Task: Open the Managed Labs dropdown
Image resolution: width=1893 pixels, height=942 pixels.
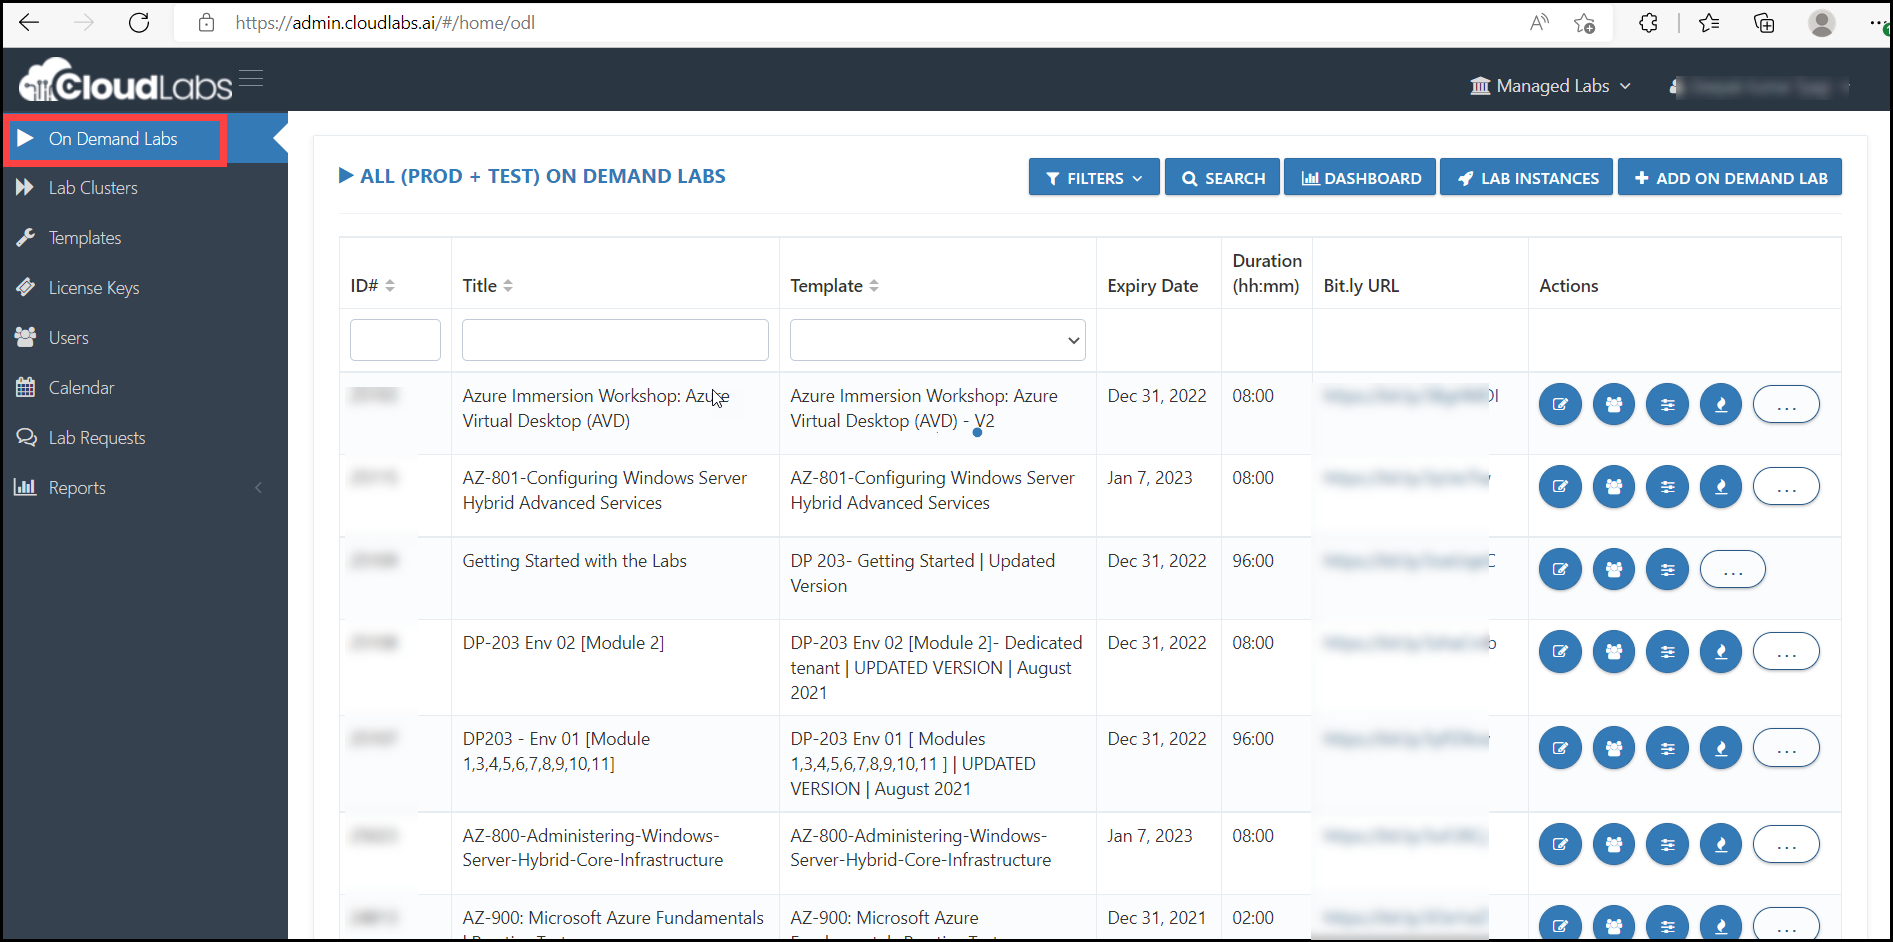Action: pyautogui.click(x=1550, y=86)
